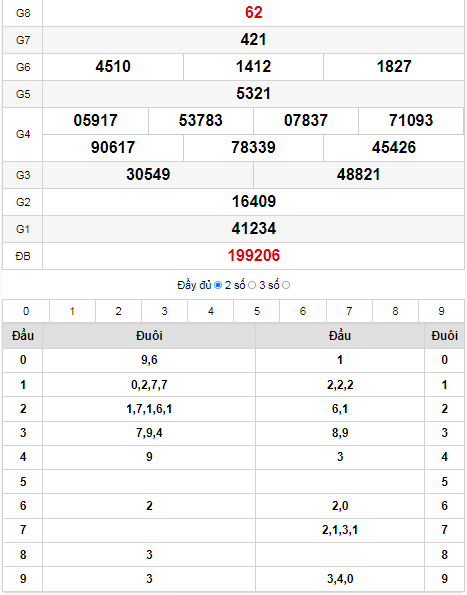This screenshot has width=467, height=595.
Task: Click the G4 number 53783
Action: (x=201, y=120)
